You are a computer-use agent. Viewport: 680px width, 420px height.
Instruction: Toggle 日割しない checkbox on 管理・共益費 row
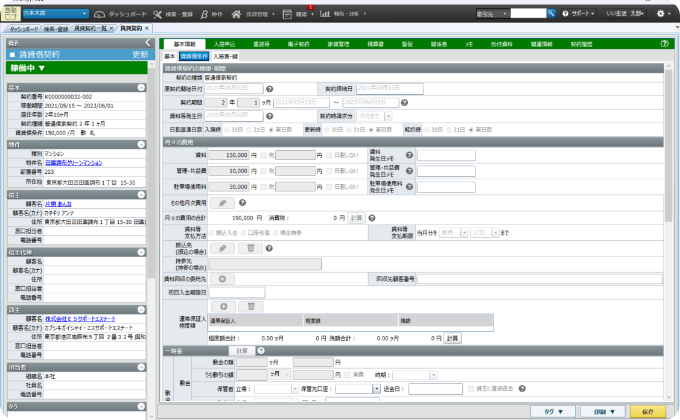pos(329,171)
